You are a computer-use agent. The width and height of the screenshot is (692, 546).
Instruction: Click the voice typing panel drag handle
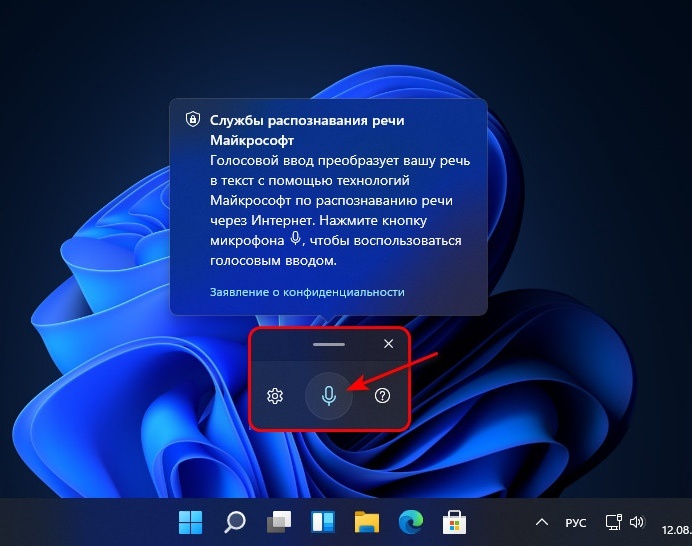click(329, 344)
